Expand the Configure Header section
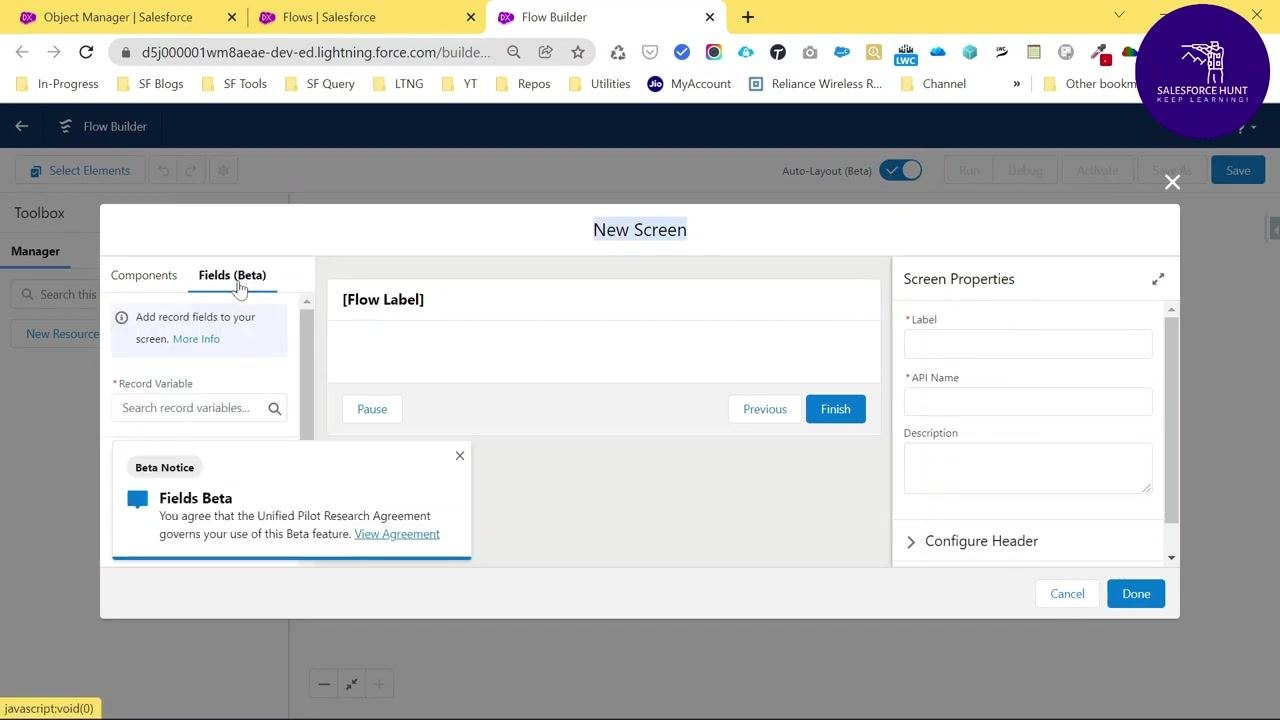1280x720 pixels. 971,541
